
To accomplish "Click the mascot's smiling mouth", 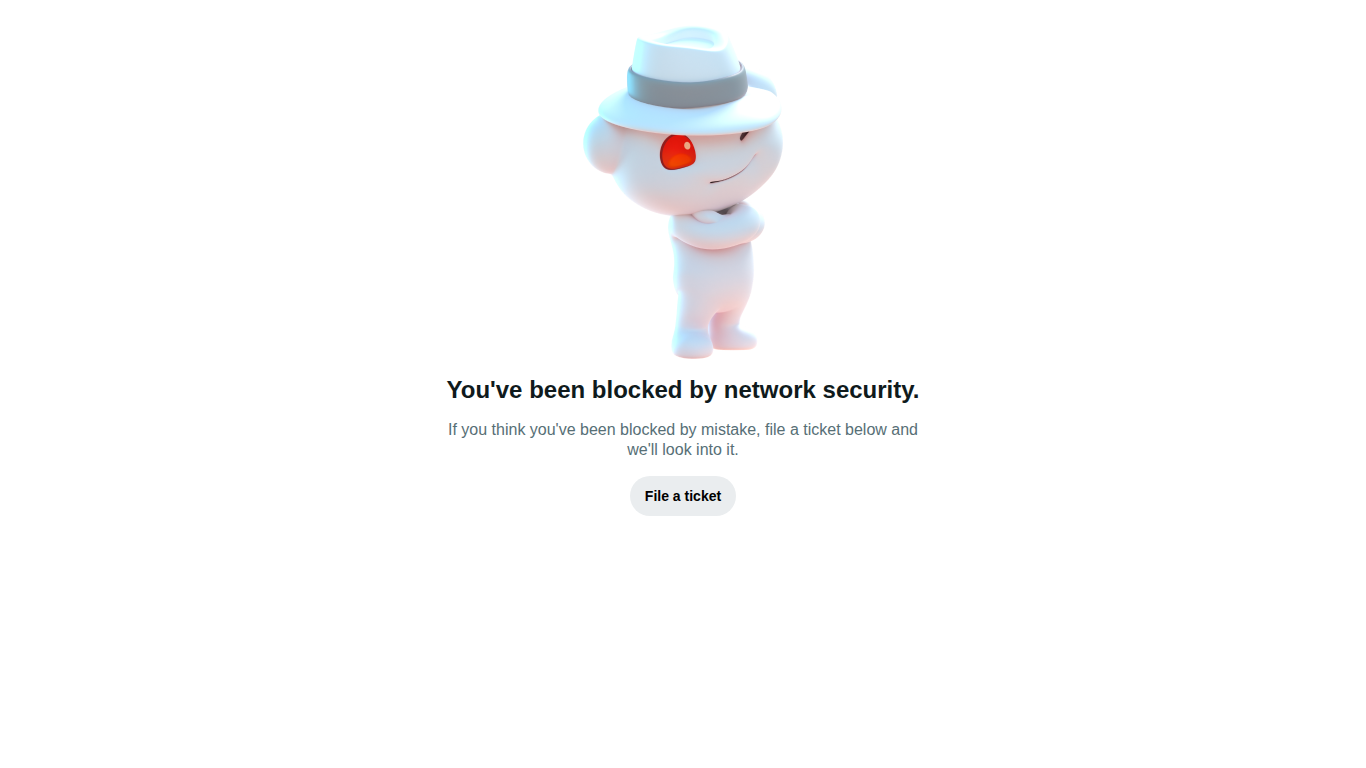I will coord(733,174).
